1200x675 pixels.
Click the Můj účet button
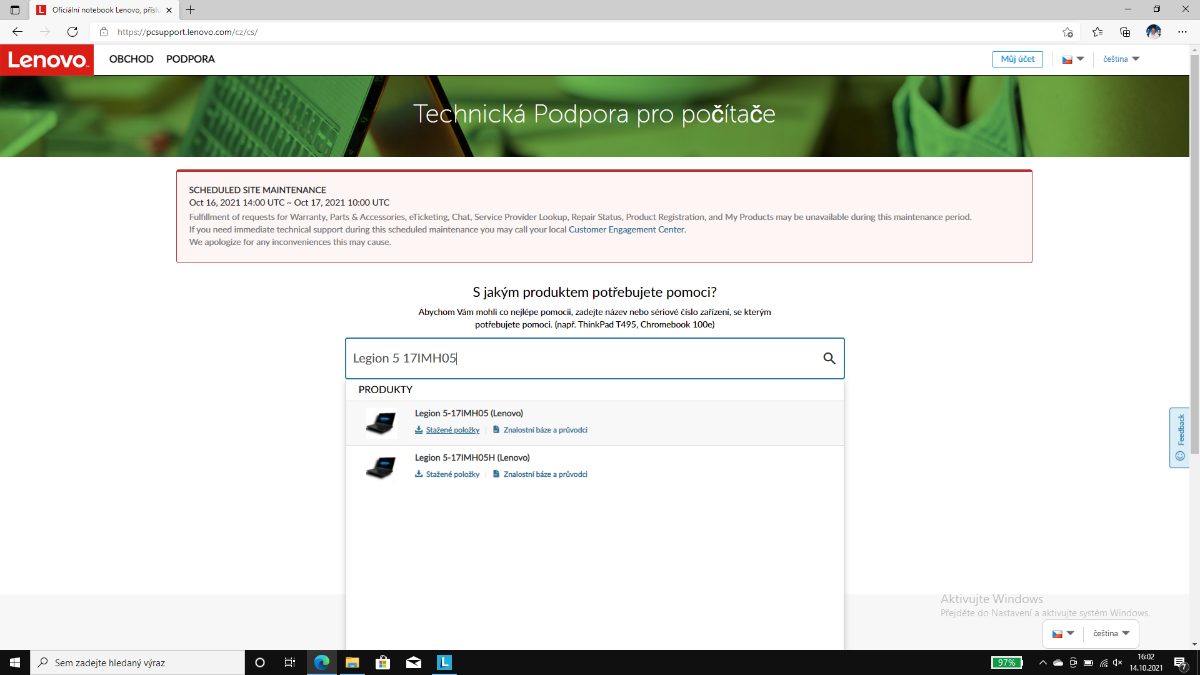1017,59
